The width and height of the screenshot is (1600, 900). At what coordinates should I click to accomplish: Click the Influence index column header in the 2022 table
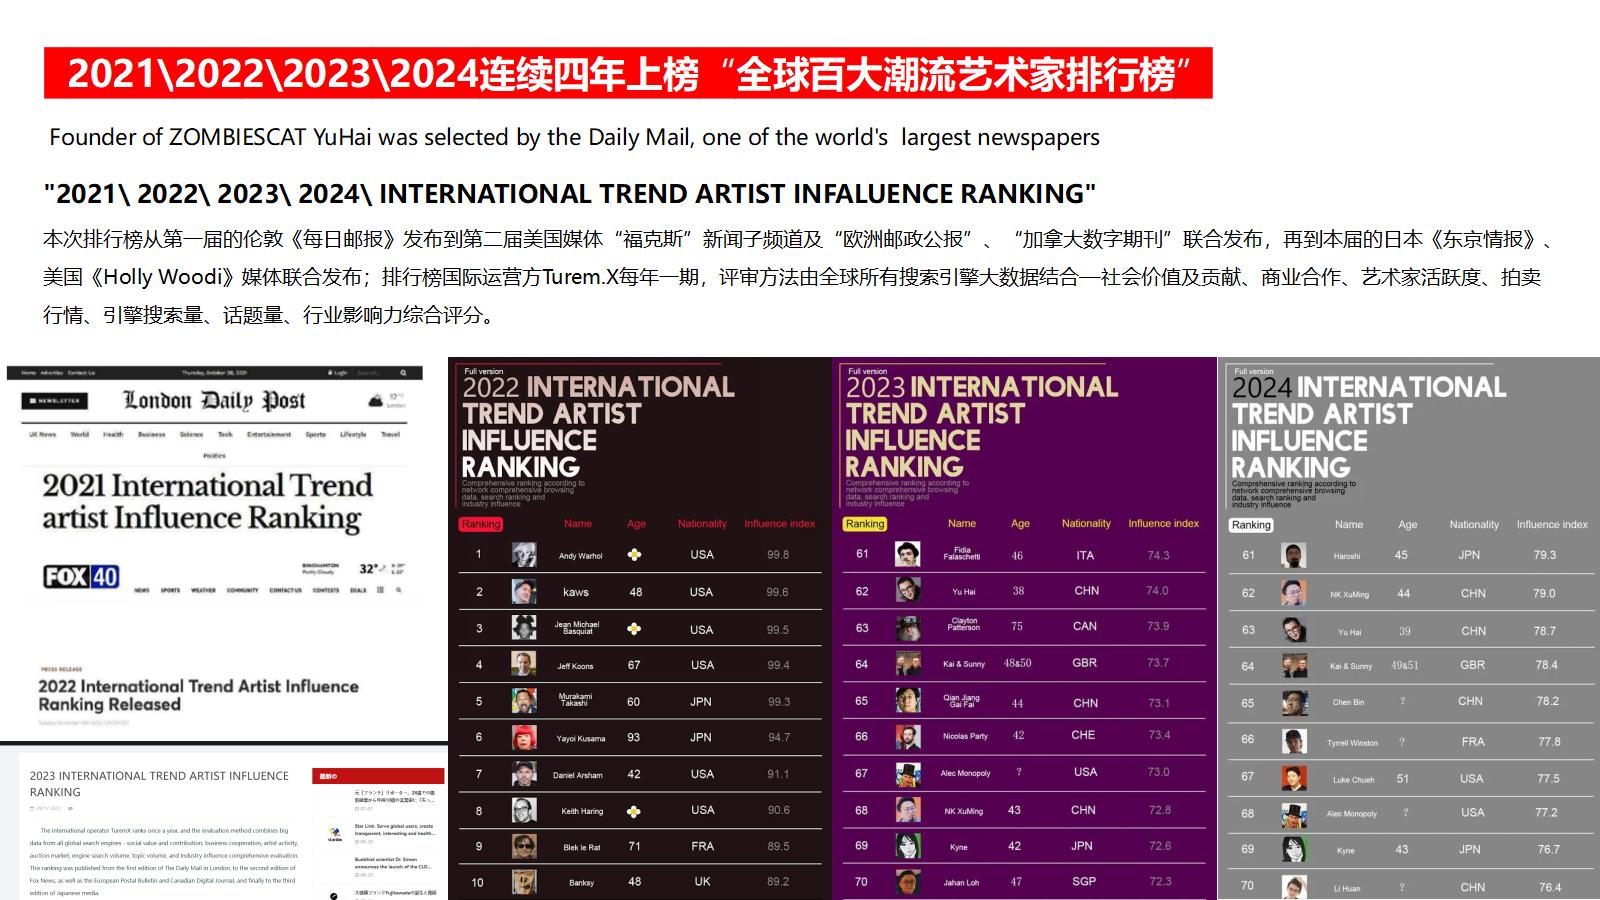[x=779, y=524]
